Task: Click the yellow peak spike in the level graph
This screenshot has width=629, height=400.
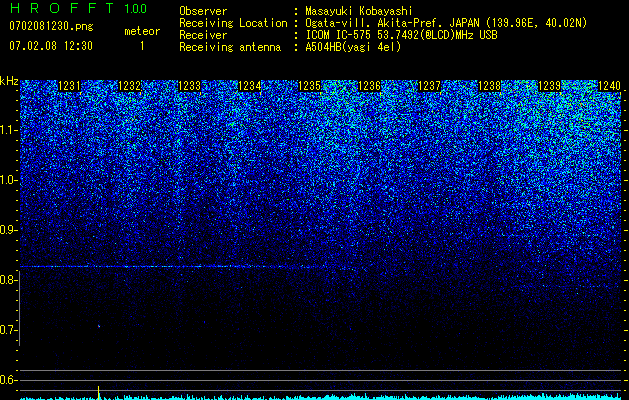Action: (x=98, y=392)
